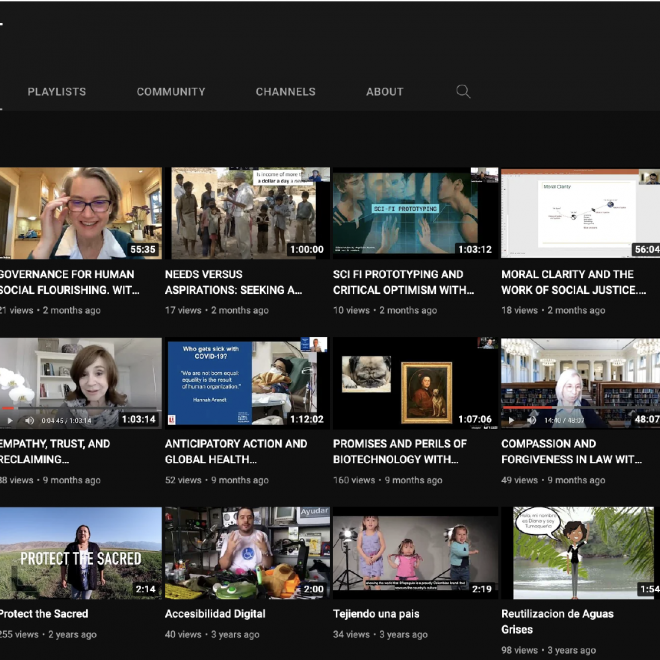Click Promises and Perils of Biotechnology title
Image resolution: width=660 pixels, height=660 pixels.
pos(400,452)
